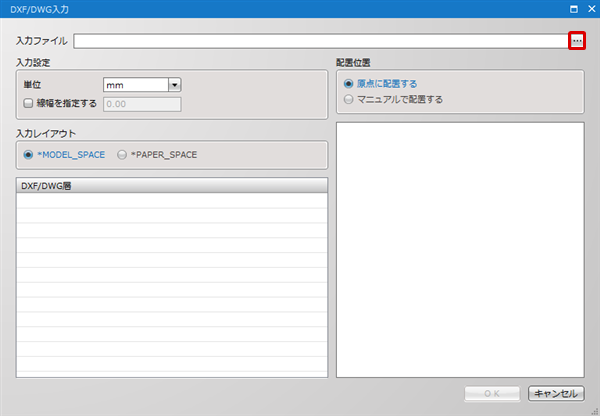Screen dimensions: 600x416
Task: Click the resize grip in the dialog corner
Action: point(593,409)
